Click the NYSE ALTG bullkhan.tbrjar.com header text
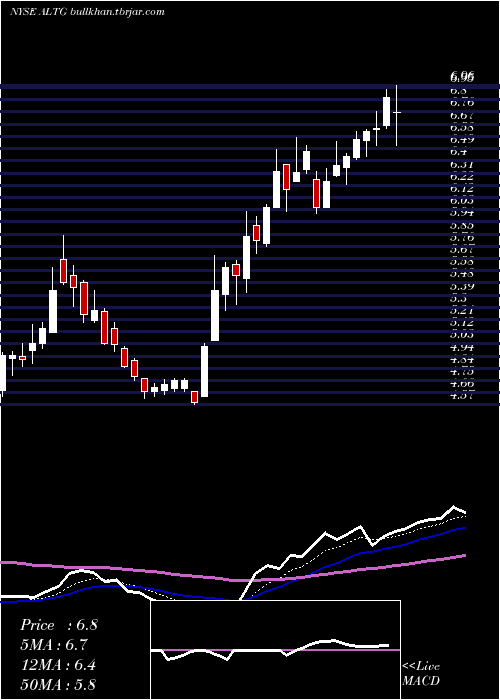 (x=88, y=12)
